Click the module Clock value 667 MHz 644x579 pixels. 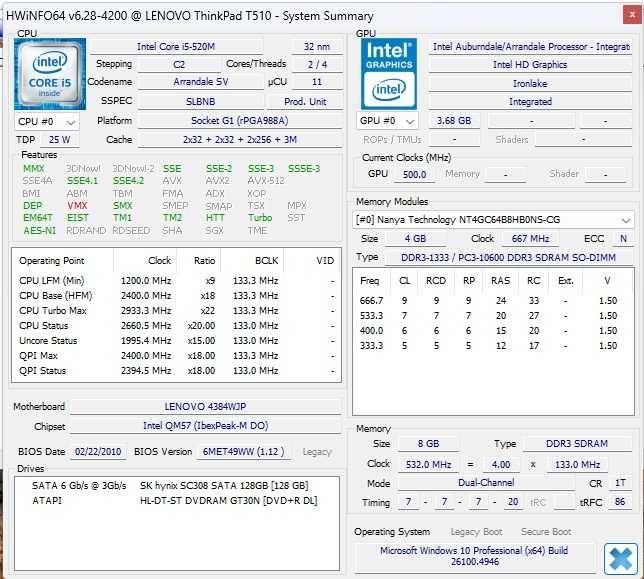[531, 239]
